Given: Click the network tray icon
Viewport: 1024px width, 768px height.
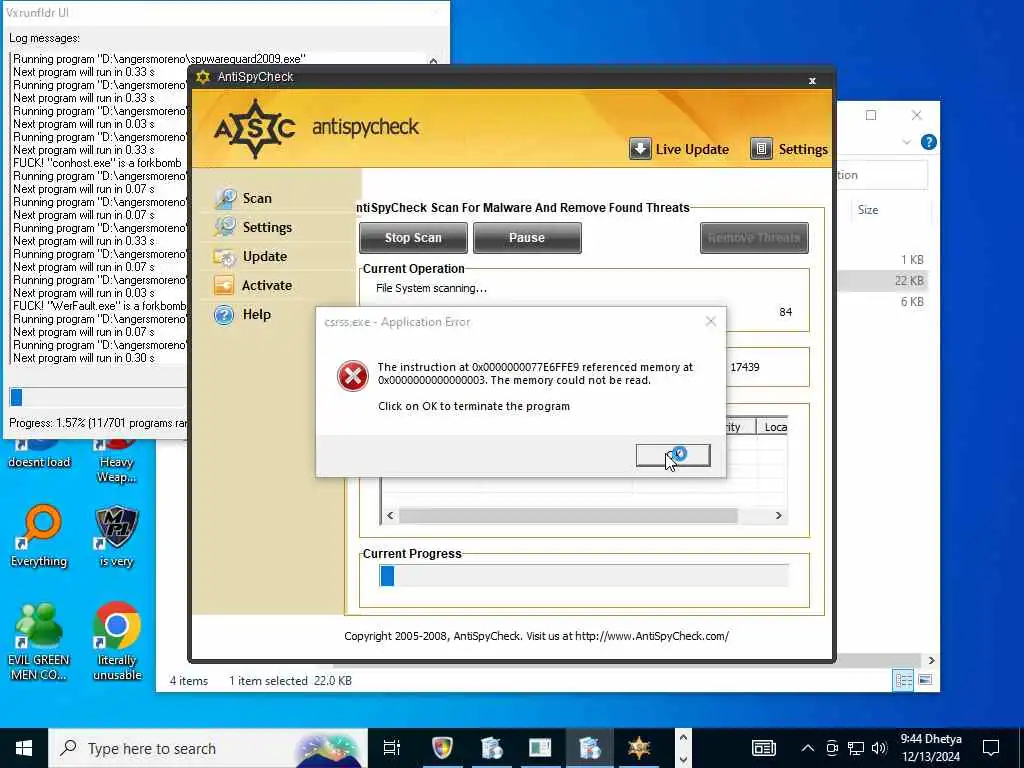Looking at the screenshot, I should pos(856,748).
